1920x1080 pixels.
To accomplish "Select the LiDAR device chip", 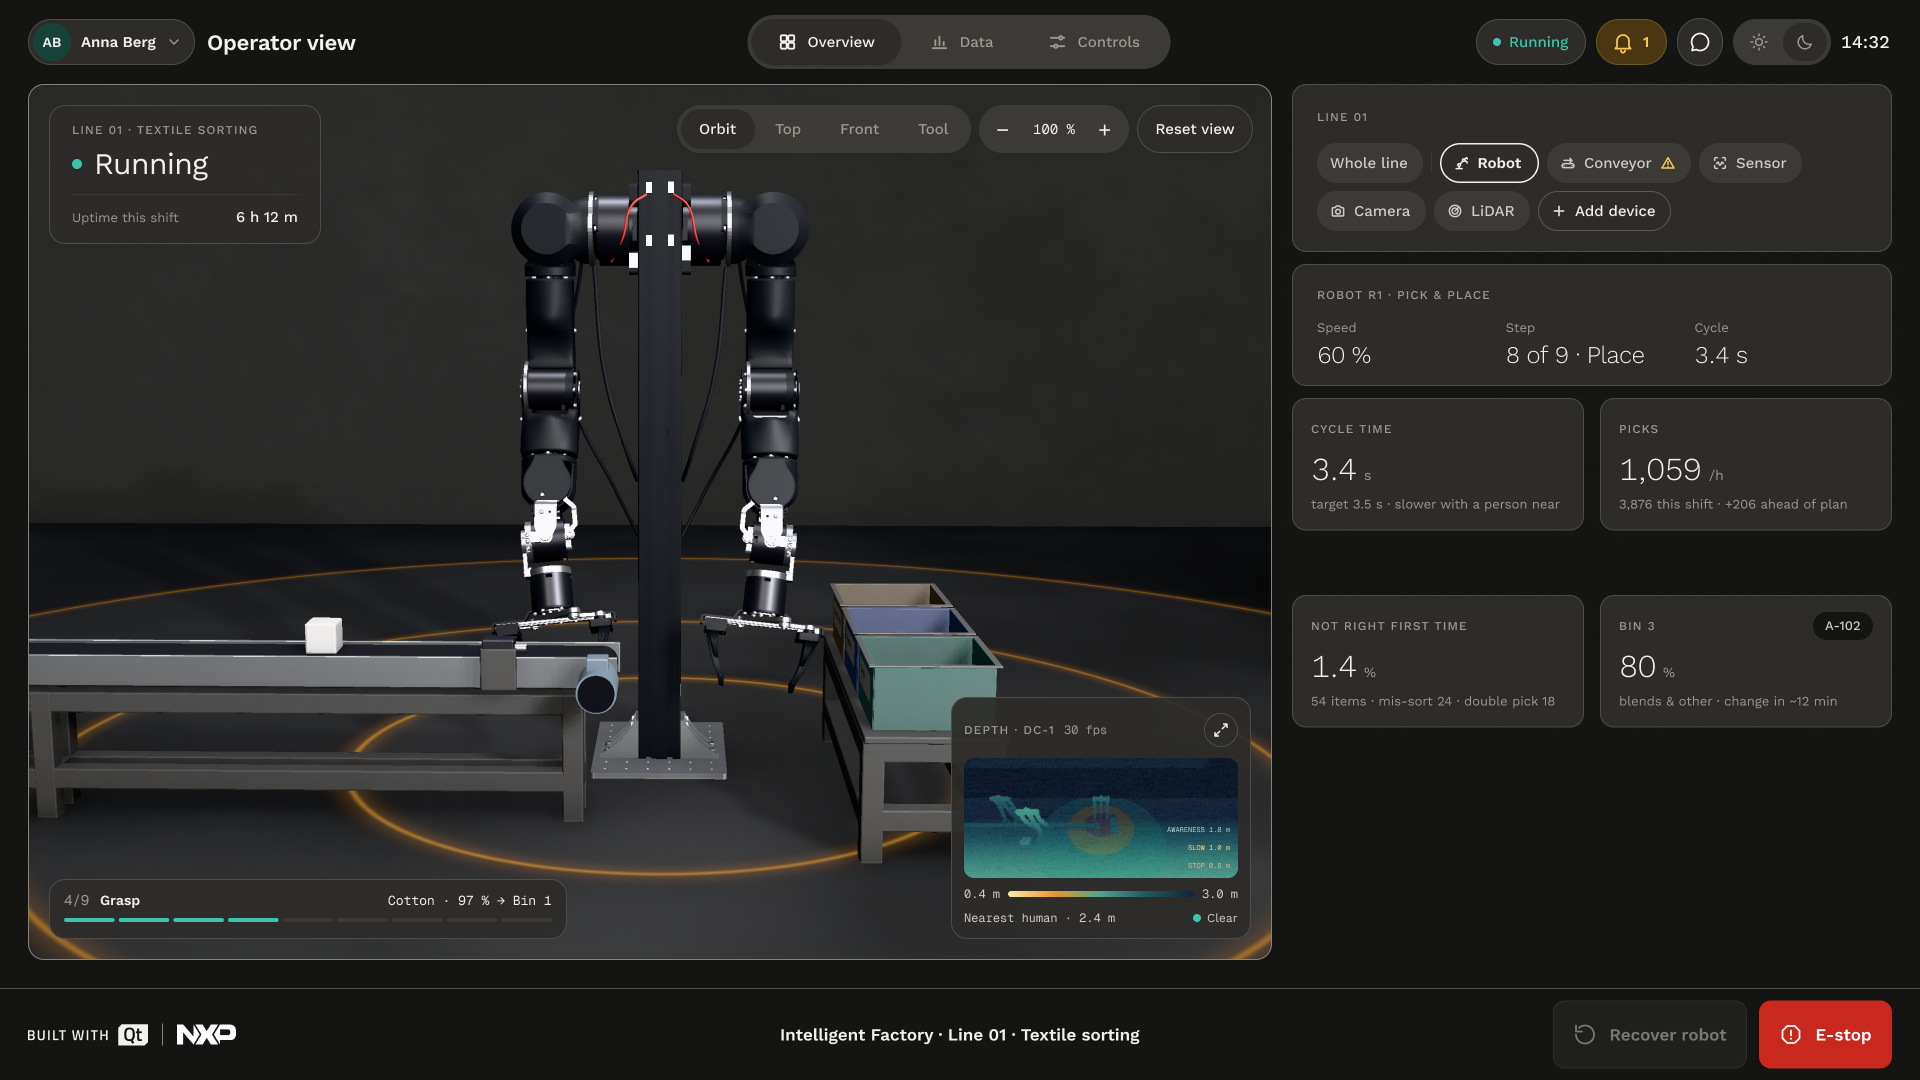I will pyautogui.click(x=1481, y=211).
